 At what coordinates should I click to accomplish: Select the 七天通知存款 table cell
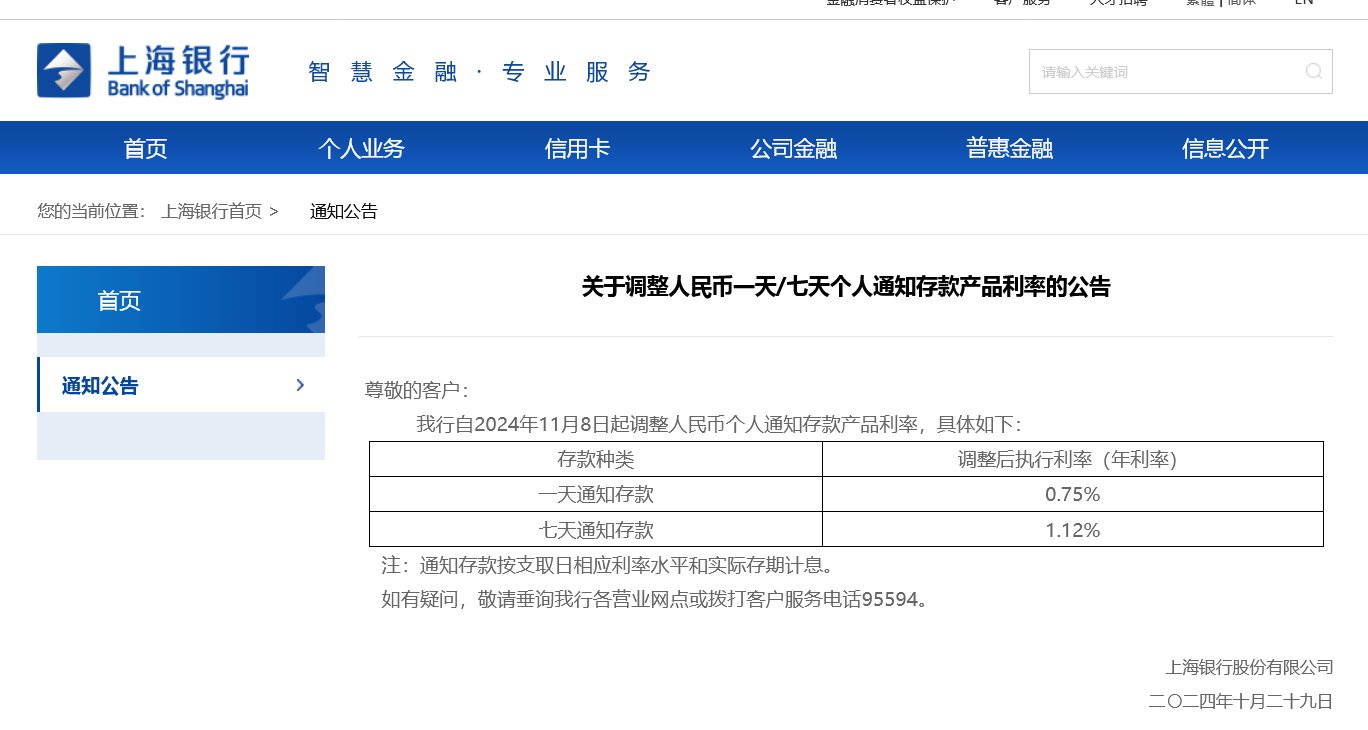pos(596,529)
